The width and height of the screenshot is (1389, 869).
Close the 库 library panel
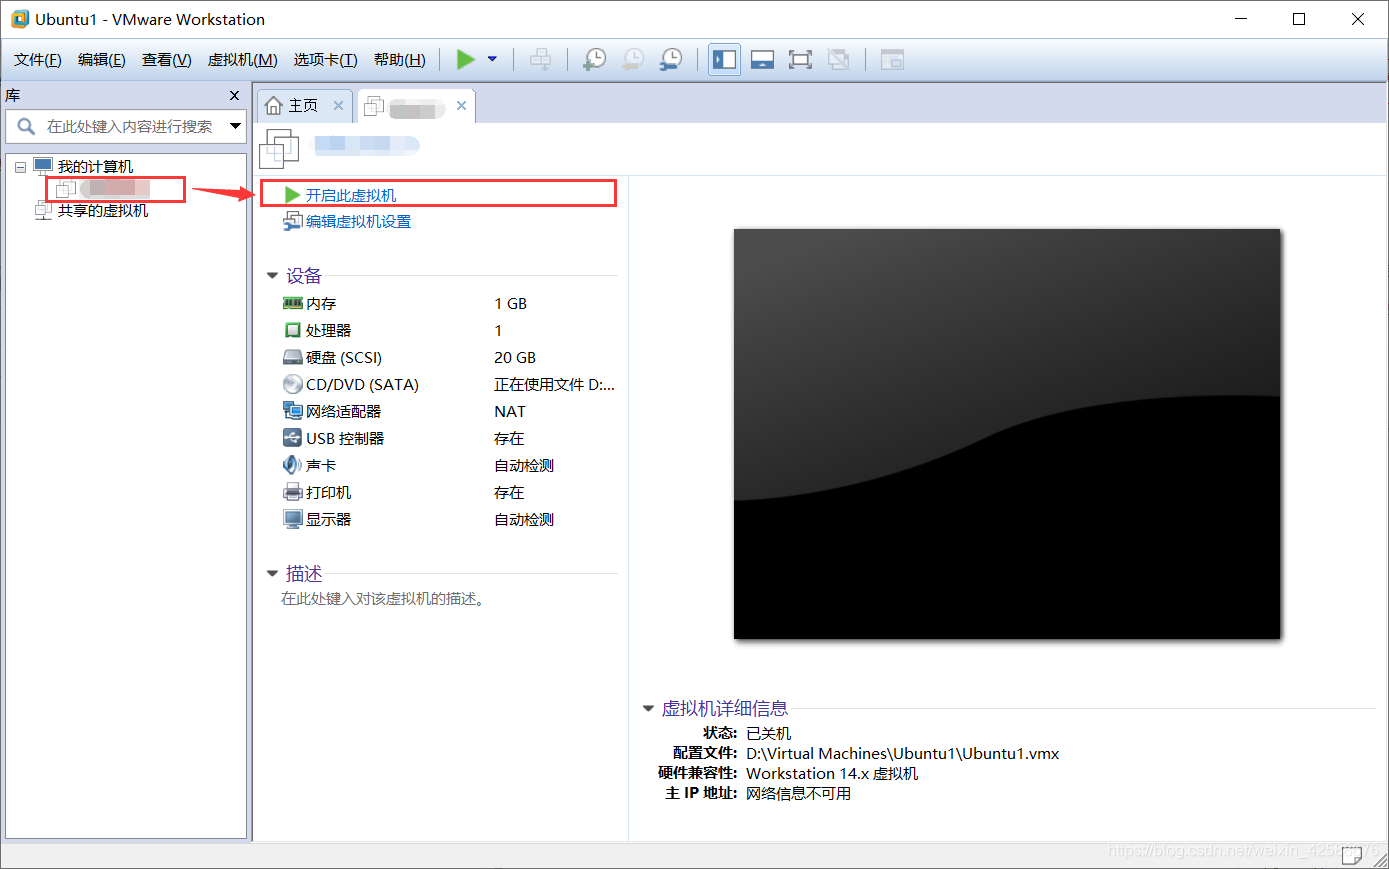[235, 95]
